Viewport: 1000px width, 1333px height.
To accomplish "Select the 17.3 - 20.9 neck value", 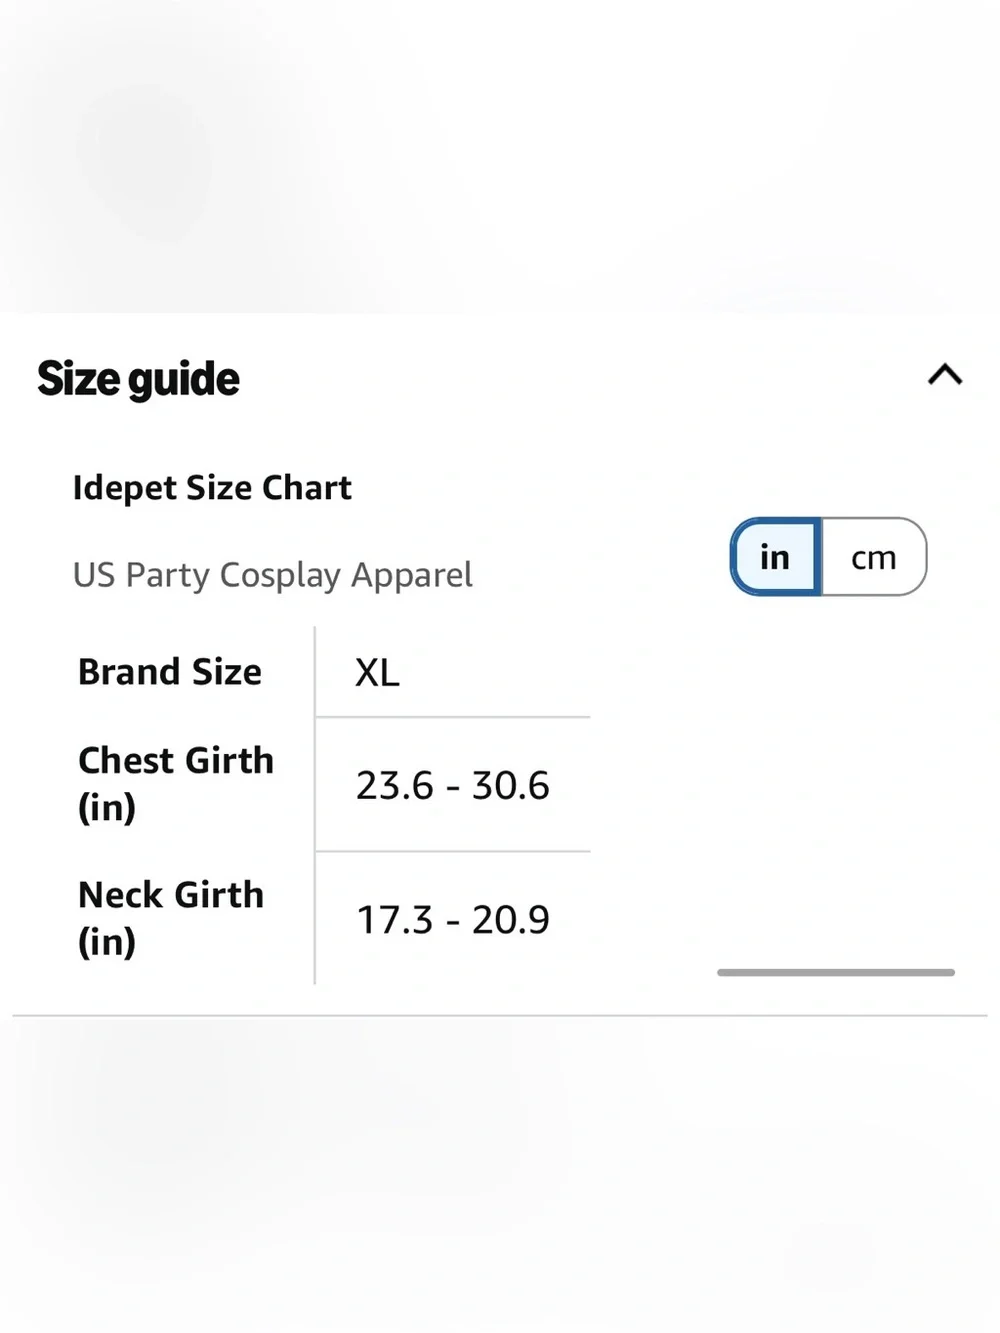I will pos(452,919).
